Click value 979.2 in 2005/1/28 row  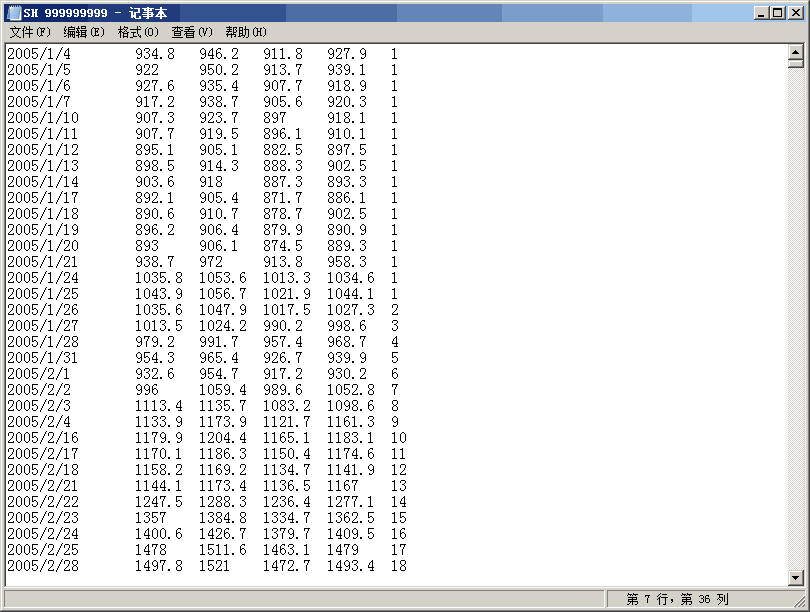click(x=155, y=342)
